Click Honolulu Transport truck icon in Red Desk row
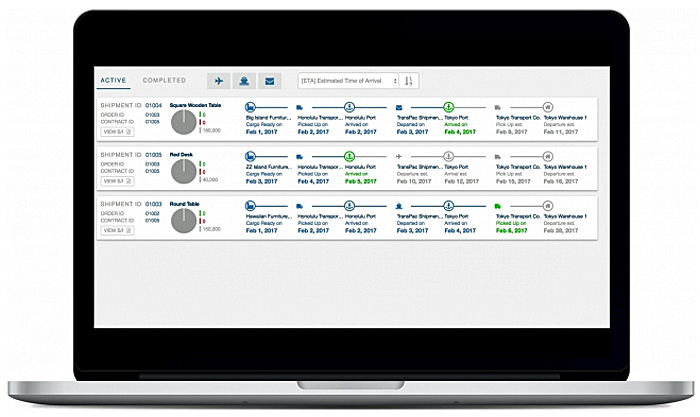The image size is (700, 417). pos(300,157)
